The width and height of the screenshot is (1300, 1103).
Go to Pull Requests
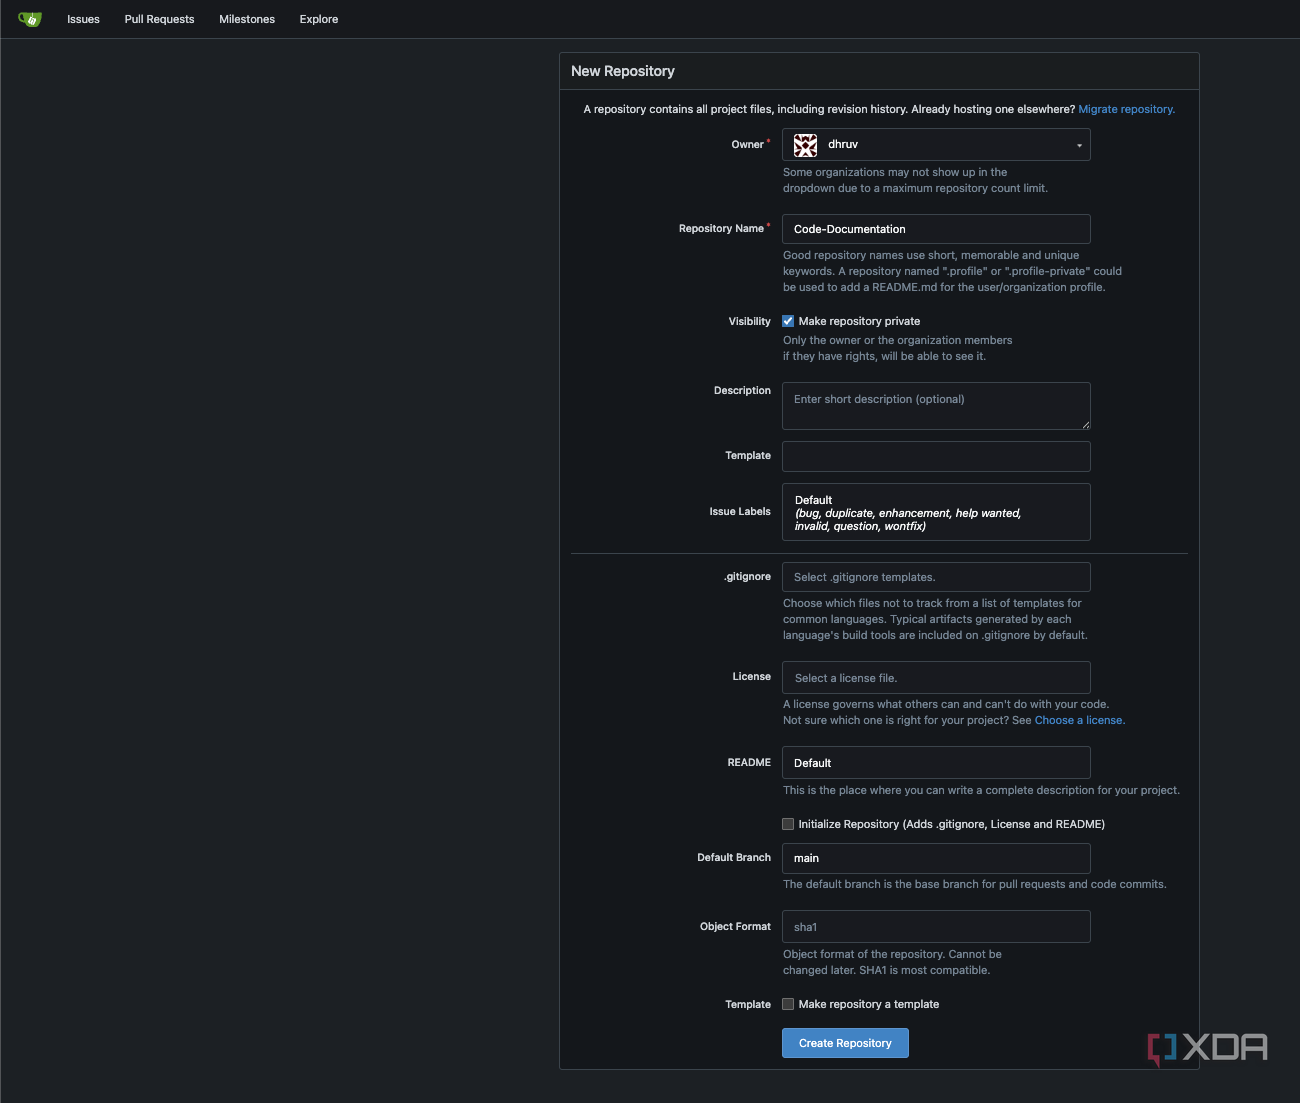coord(159,19)
